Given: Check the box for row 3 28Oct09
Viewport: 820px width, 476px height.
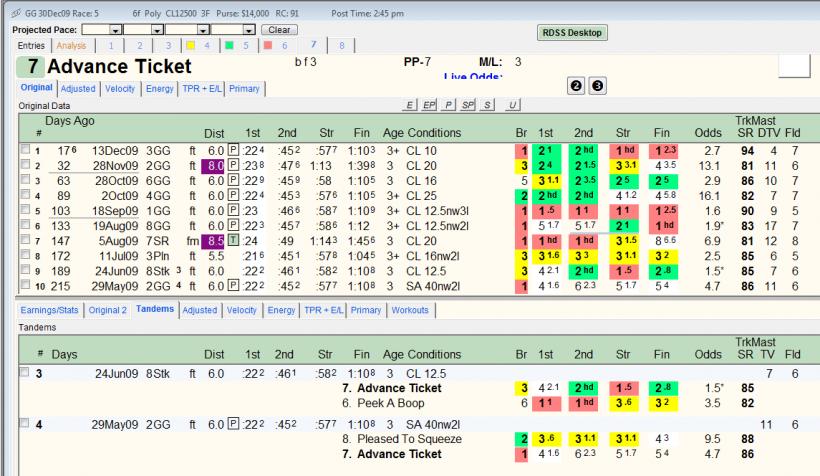Looking at the screenshot, I should pos(25,180).
